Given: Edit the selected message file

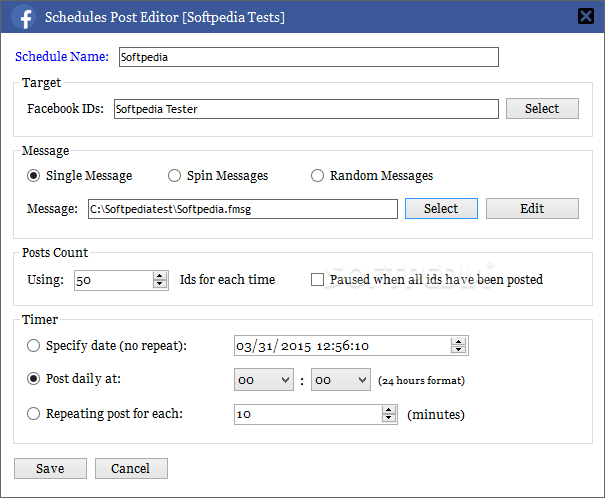Looking at the screenshot, I should [x=532, y=209].
